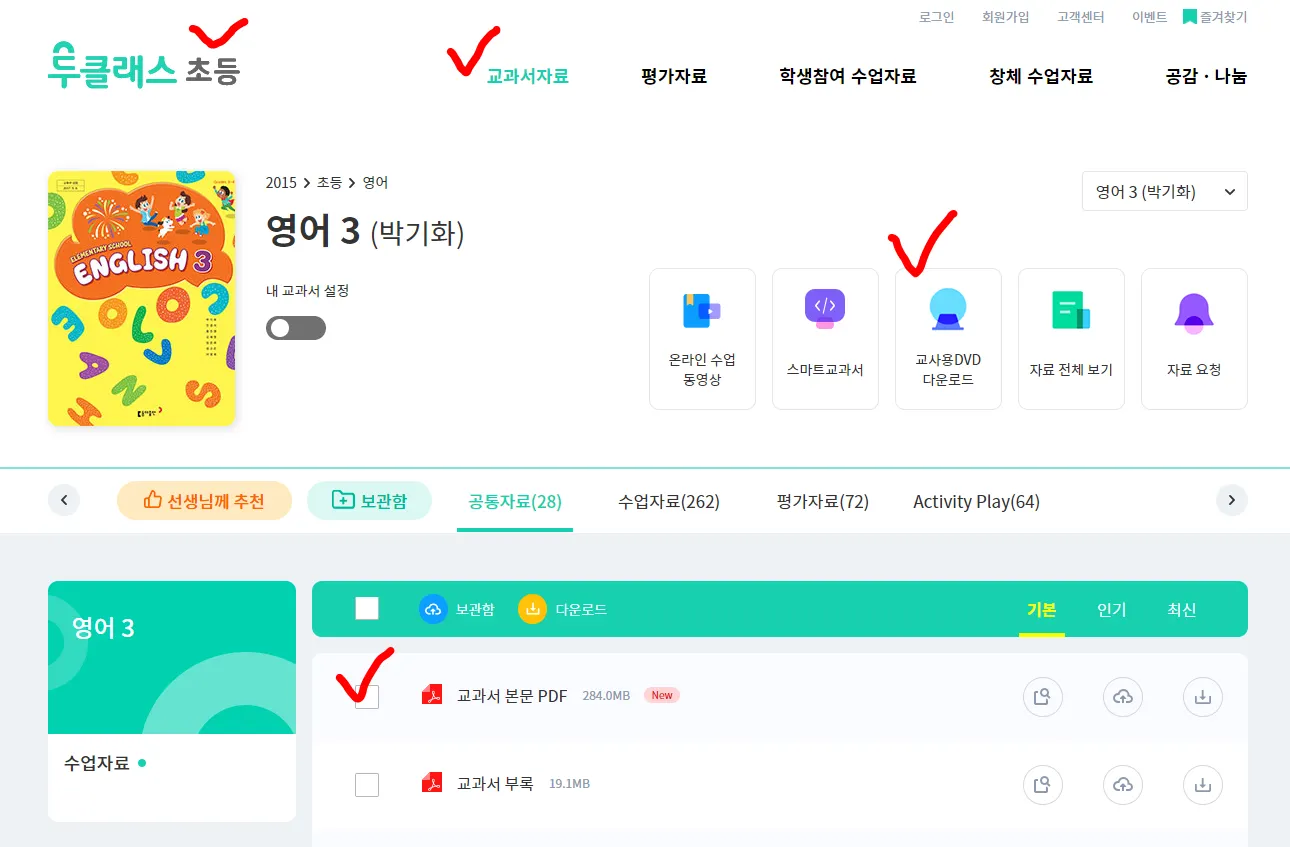Click the 선생님께 추천 button
Image resolution: width=1290 pixels, height=847 pixels.
click(x=204, y=500)
